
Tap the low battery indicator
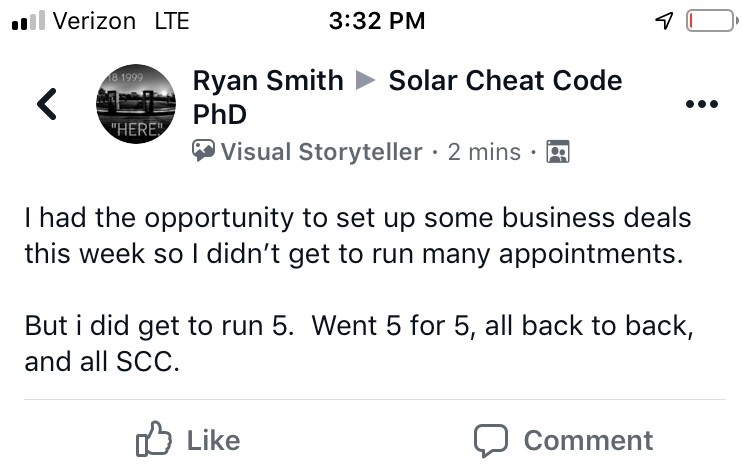click(712, 21)
